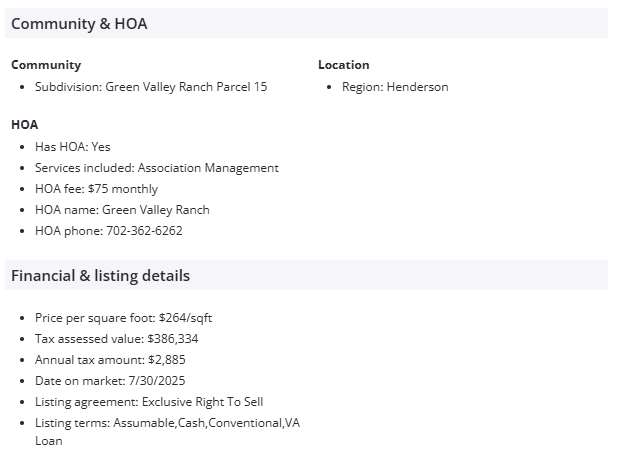Image resolution: width=638 pixels, height=453 pixels.
Task: Click HOA phone number 702-362-6262
Action: (144, 231)
